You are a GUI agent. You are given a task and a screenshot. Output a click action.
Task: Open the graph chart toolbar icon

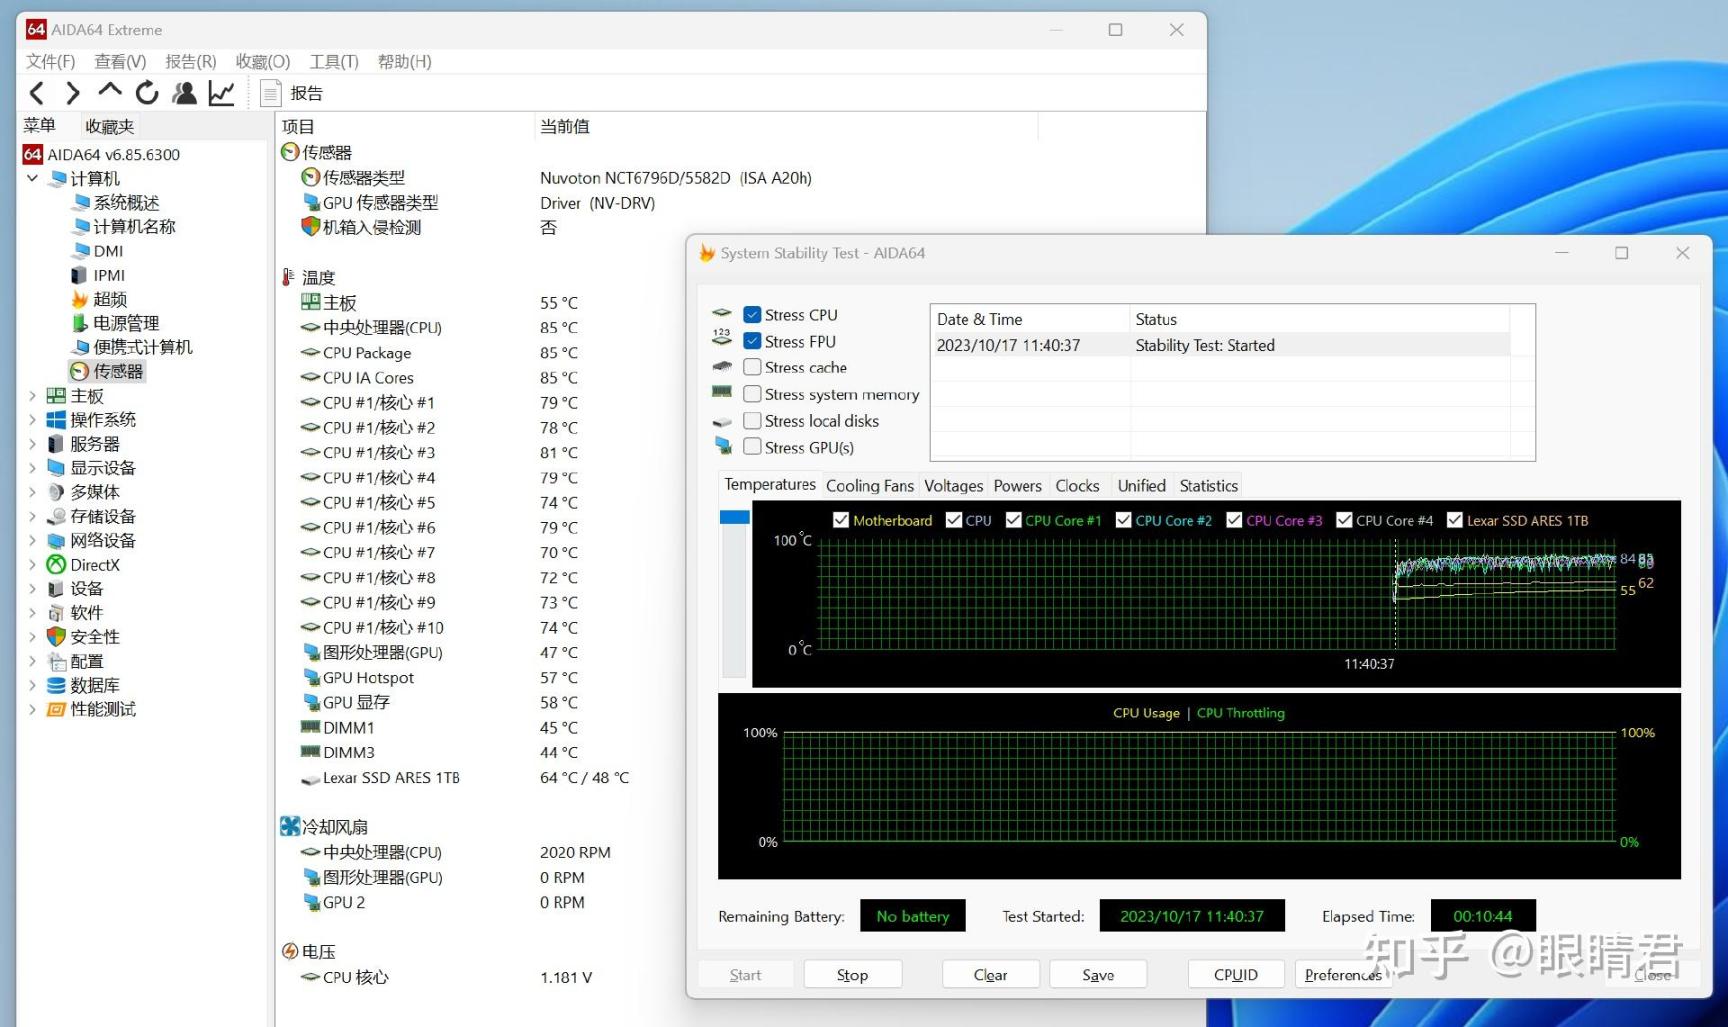click(x=221, y=93)
